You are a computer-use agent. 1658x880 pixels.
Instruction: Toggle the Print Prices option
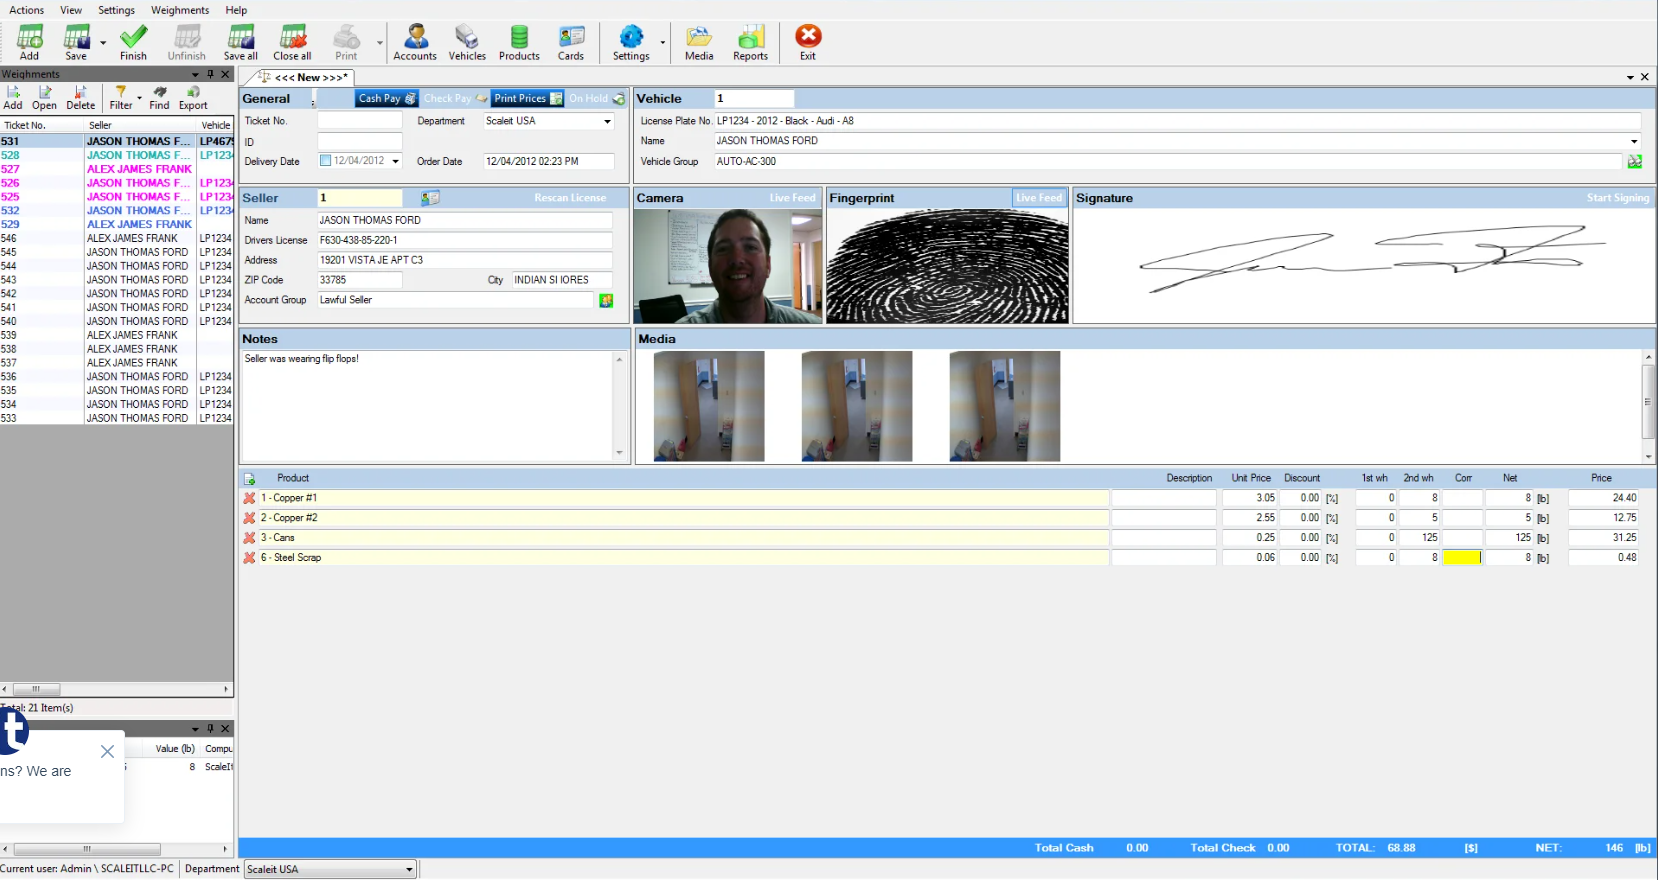(x=528, y=98)
